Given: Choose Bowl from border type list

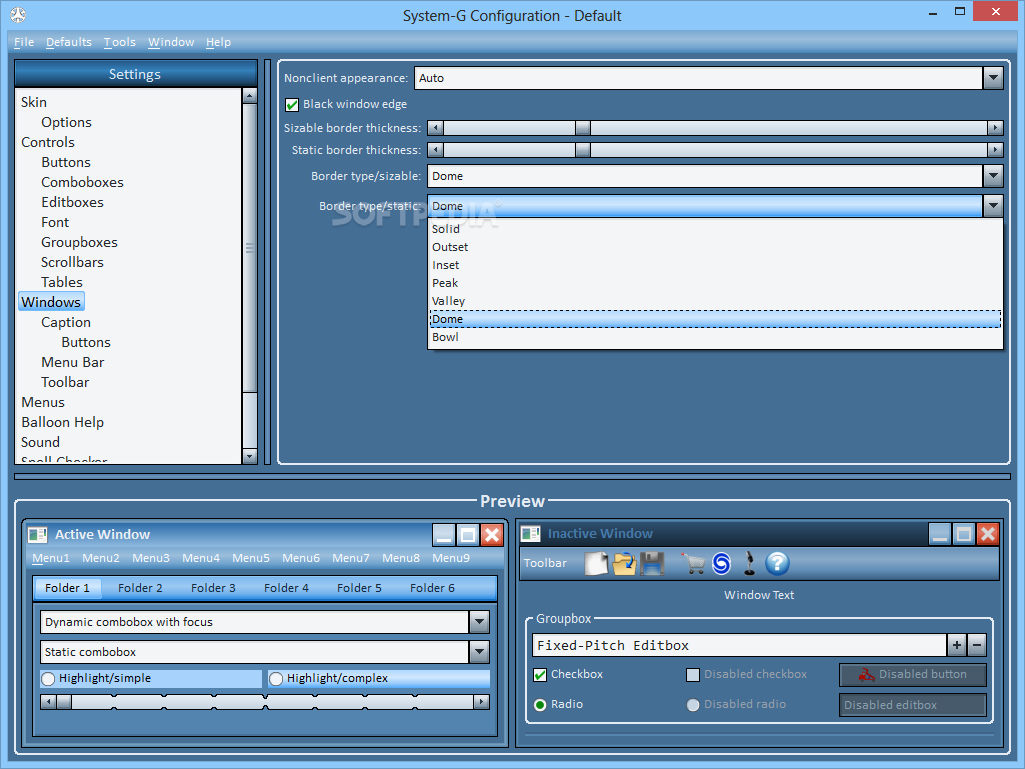Looking at the screenshot, I should pyautogui.click(x=715, y=337).
